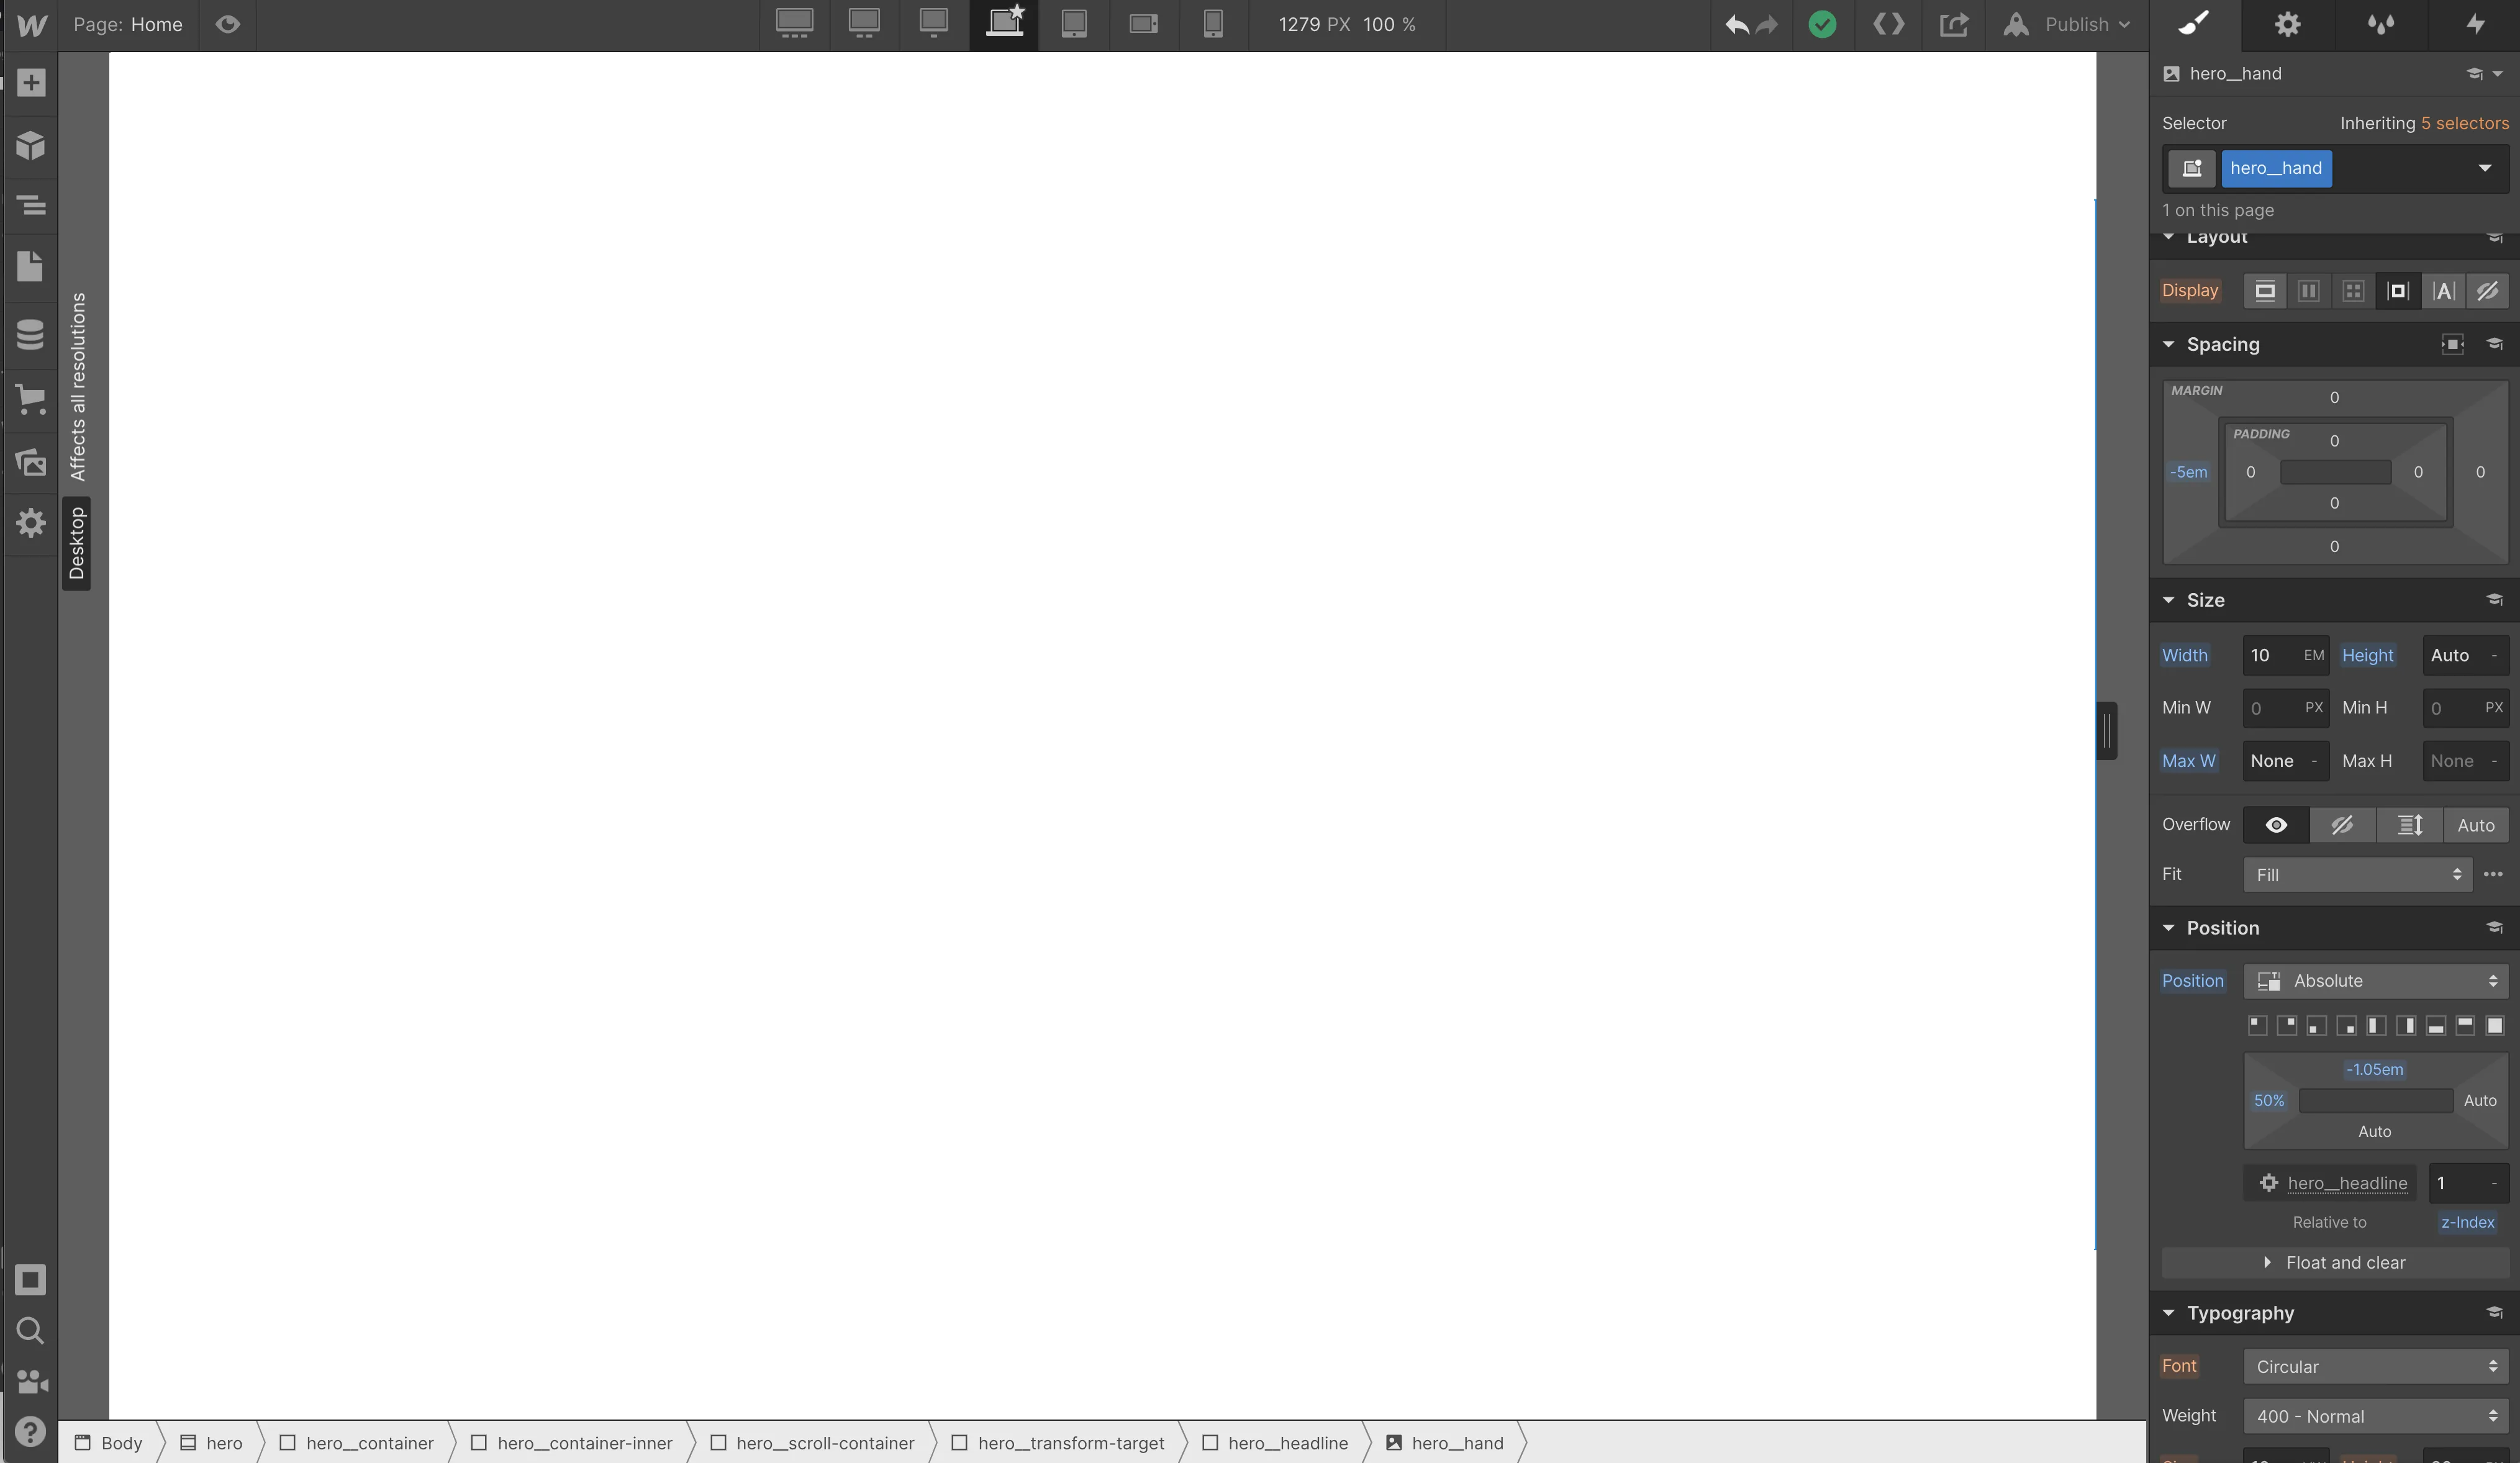Click the Export Code icon

1887,24
